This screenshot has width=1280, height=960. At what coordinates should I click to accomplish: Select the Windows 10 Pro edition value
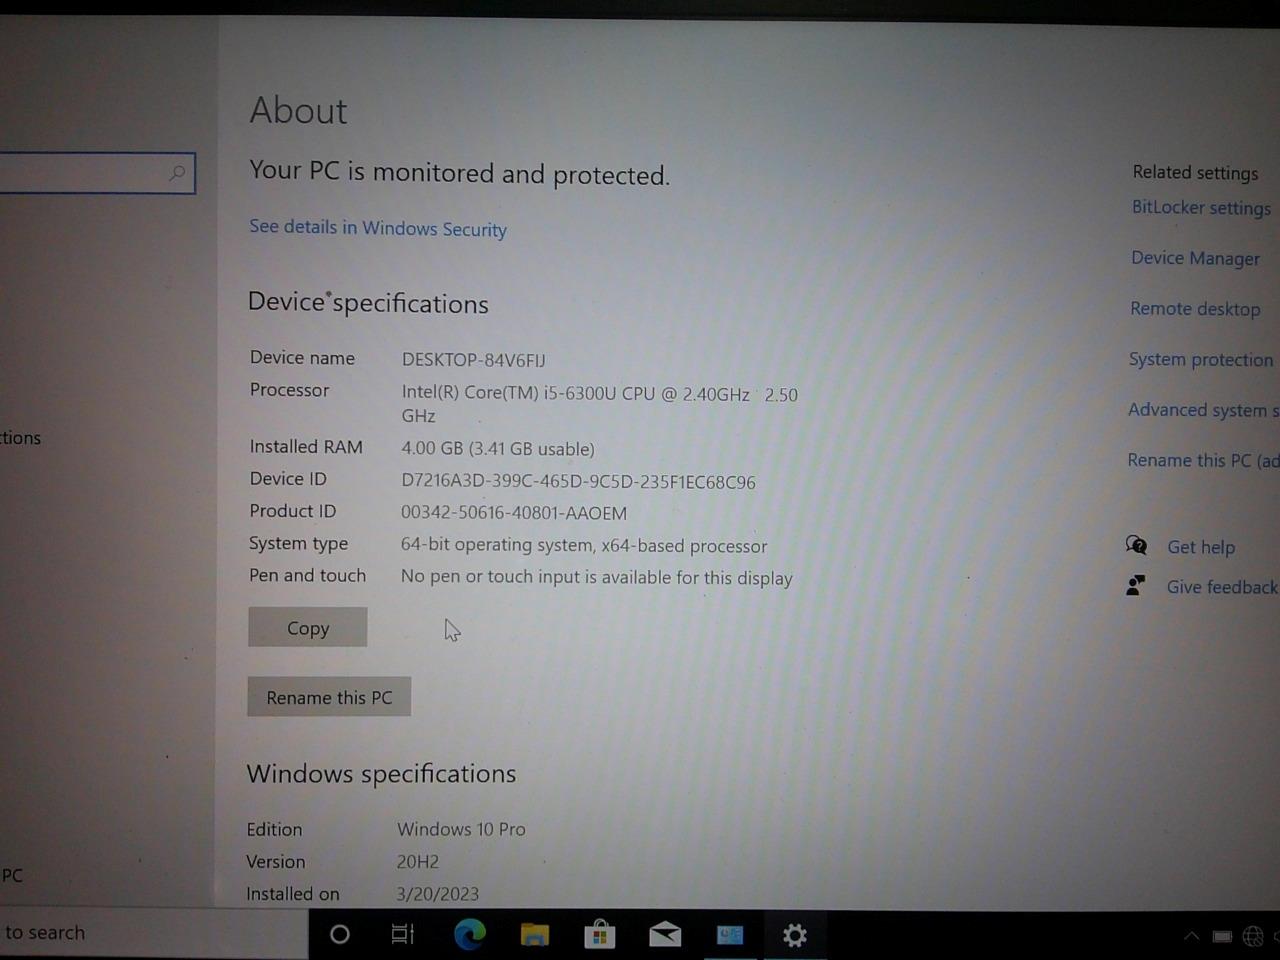(461, 829)
